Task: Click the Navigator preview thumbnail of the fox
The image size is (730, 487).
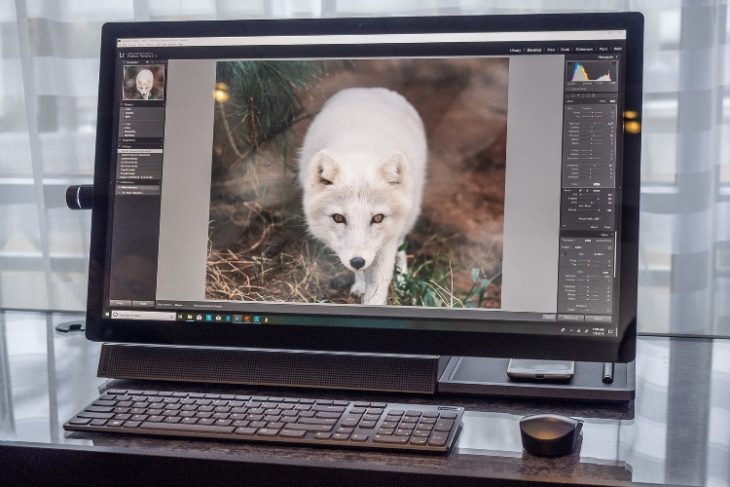Action: coord(144,82)
